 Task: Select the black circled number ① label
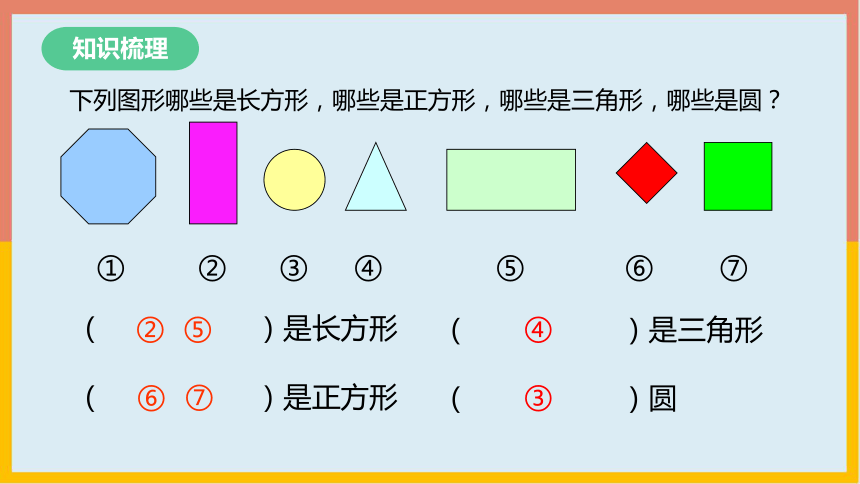[x=111, y=269]
